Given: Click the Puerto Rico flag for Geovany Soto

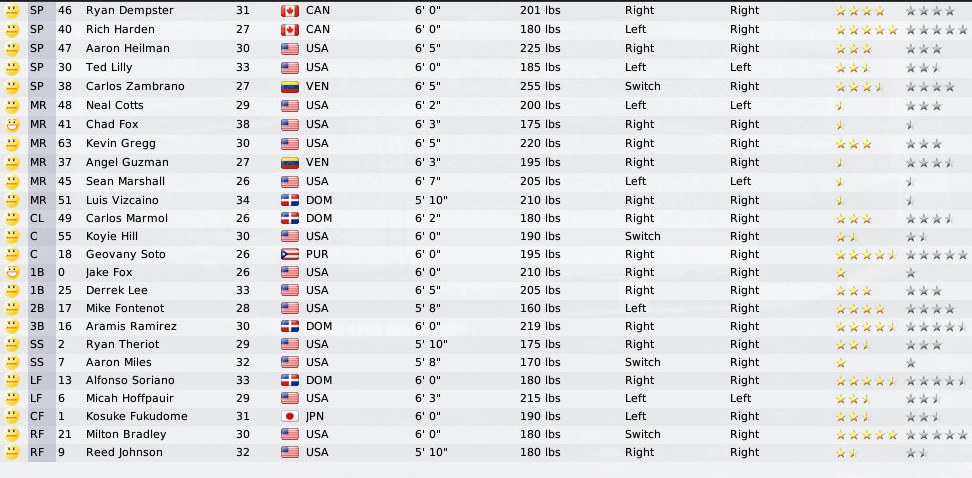Looking at the screenshot, I should (290, 255).
